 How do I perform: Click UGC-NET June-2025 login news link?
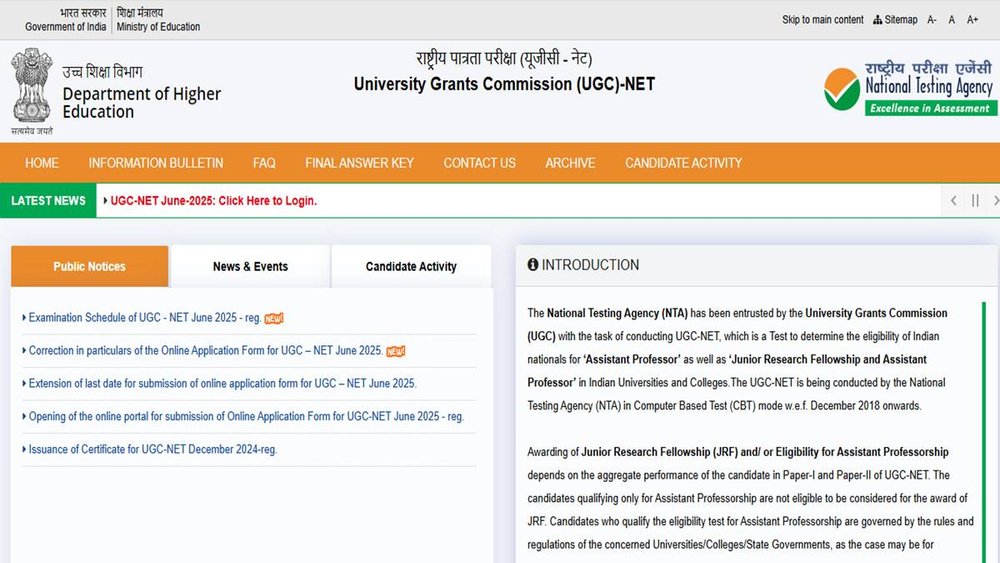213,201
